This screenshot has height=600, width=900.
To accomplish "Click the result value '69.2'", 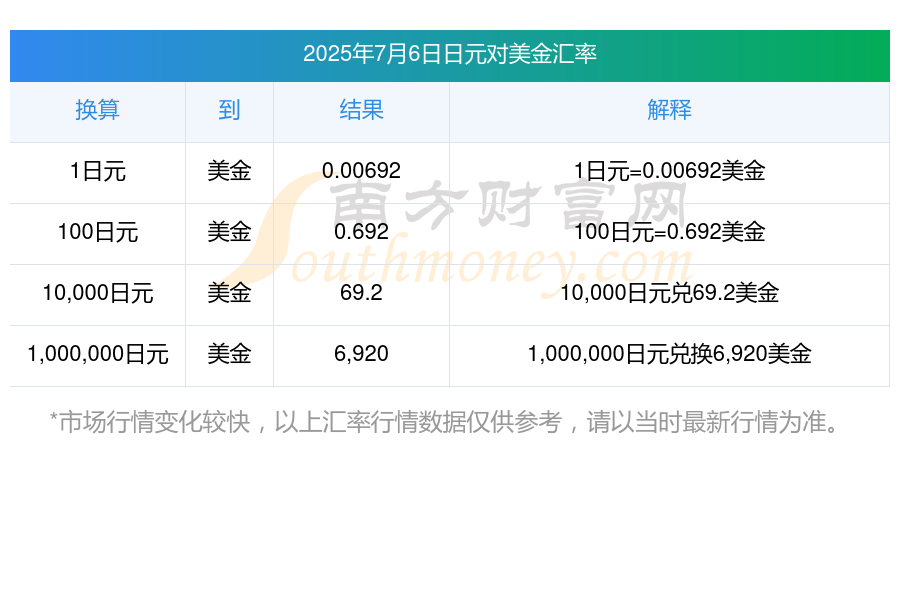I will point(361,292).
